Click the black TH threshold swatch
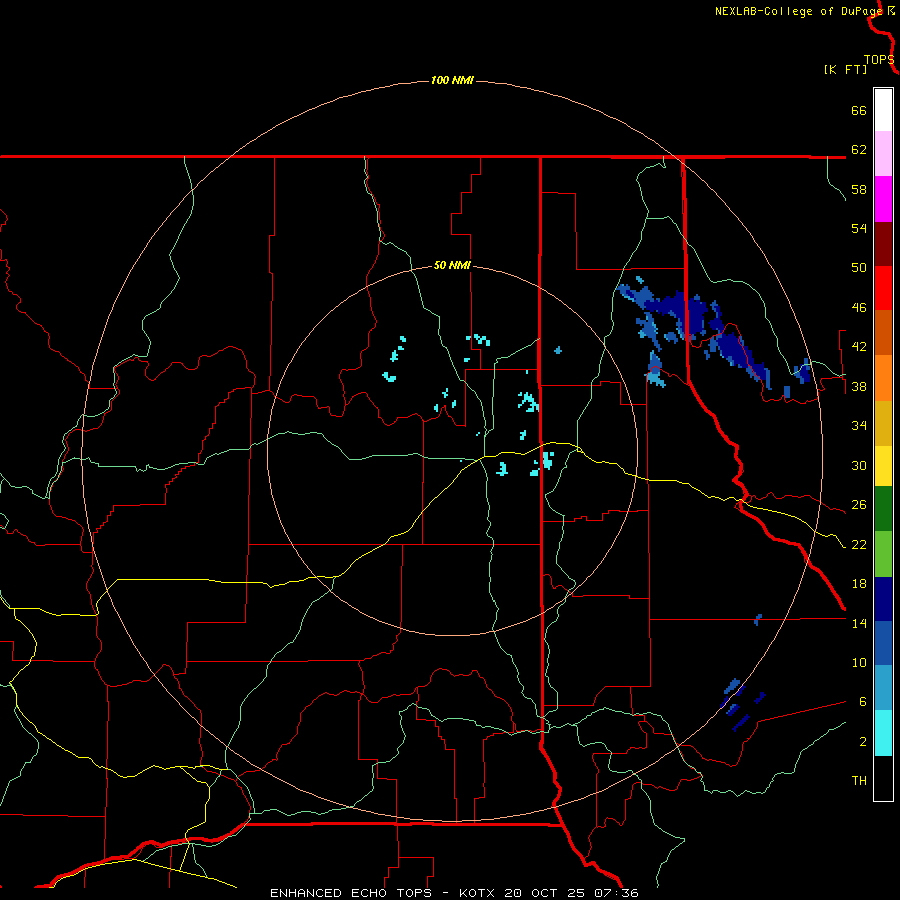The image size is (900, 900). tap(883, 778)
